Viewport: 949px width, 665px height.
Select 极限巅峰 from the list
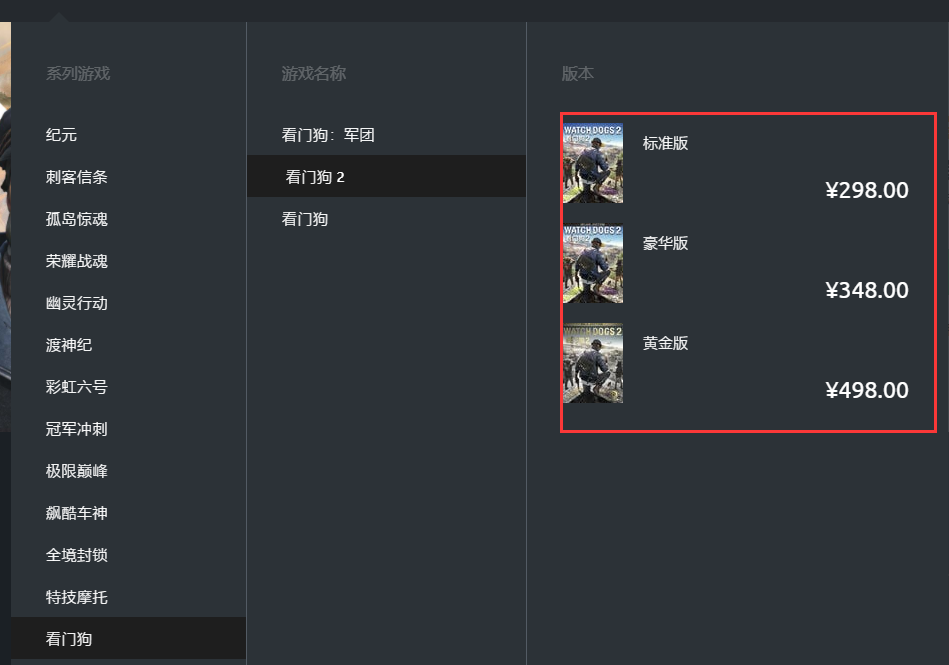(77, 471)
